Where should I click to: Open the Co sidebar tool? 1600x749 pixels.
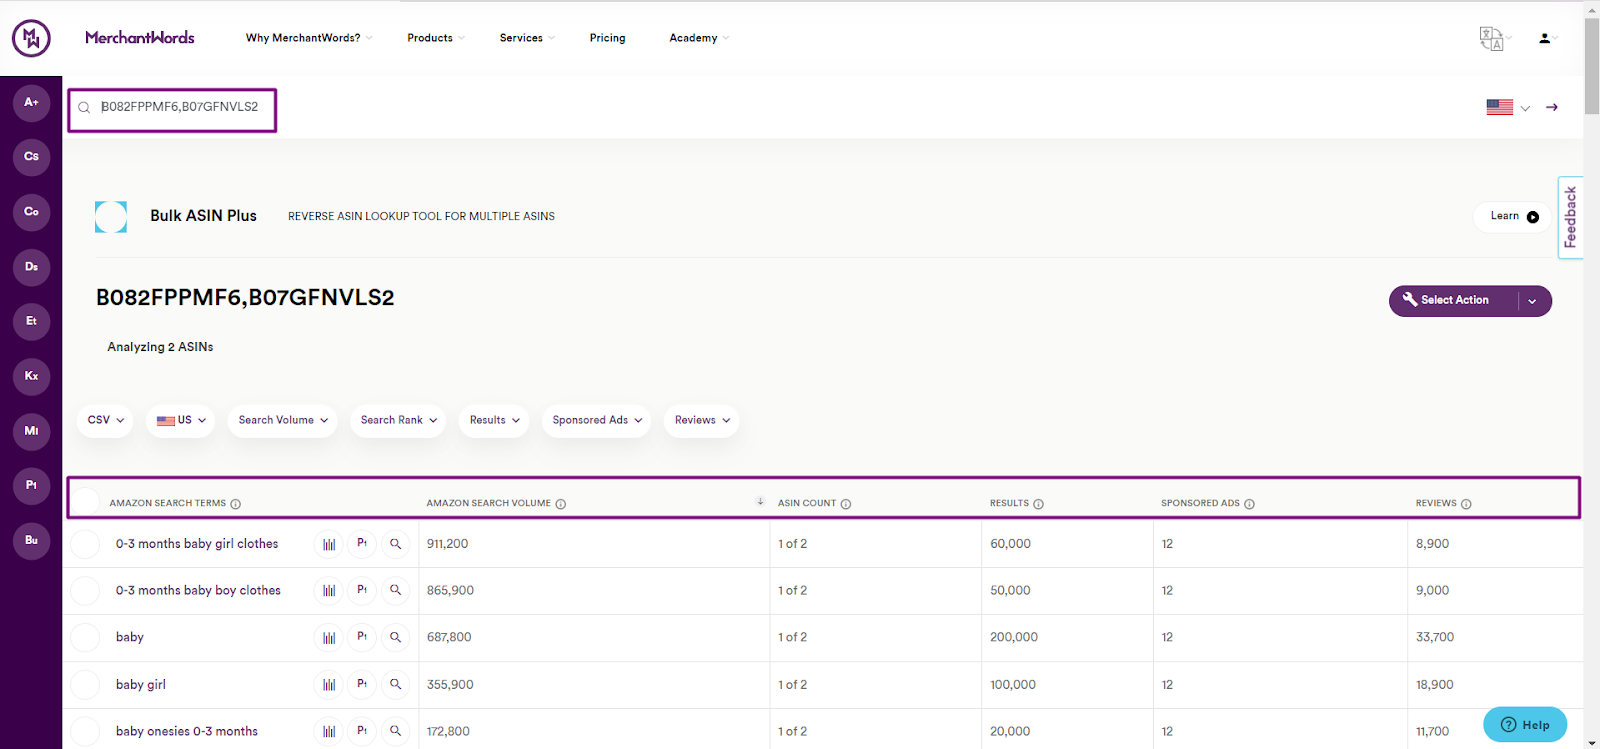(31, 212)
